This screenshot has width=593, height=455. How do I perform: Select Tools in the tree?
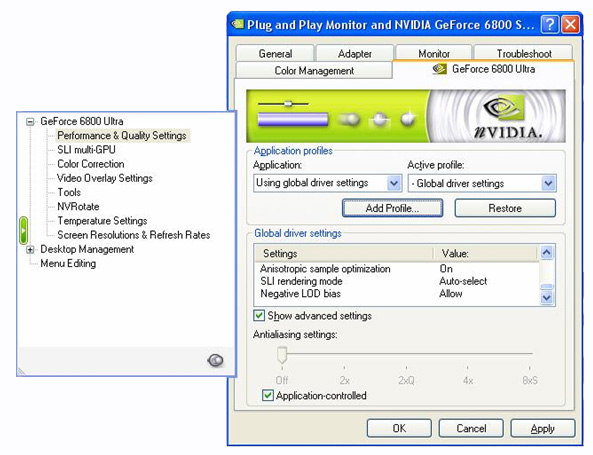69,193
